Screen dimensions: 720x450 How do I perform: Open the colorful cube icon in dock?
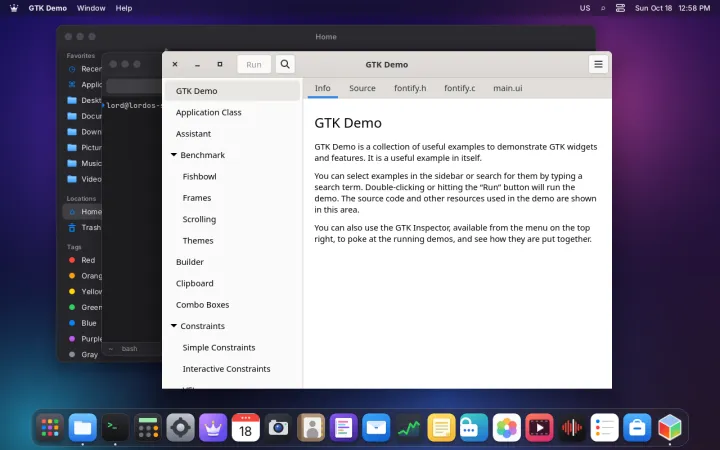669,428
